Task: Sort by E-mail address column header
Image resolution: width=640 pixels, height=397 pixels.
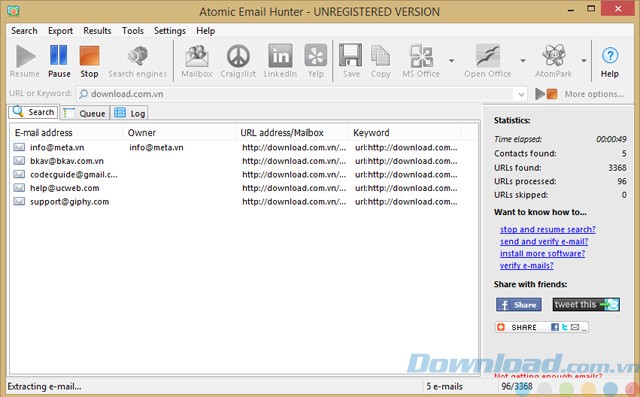Action: [x=66, y=133]
